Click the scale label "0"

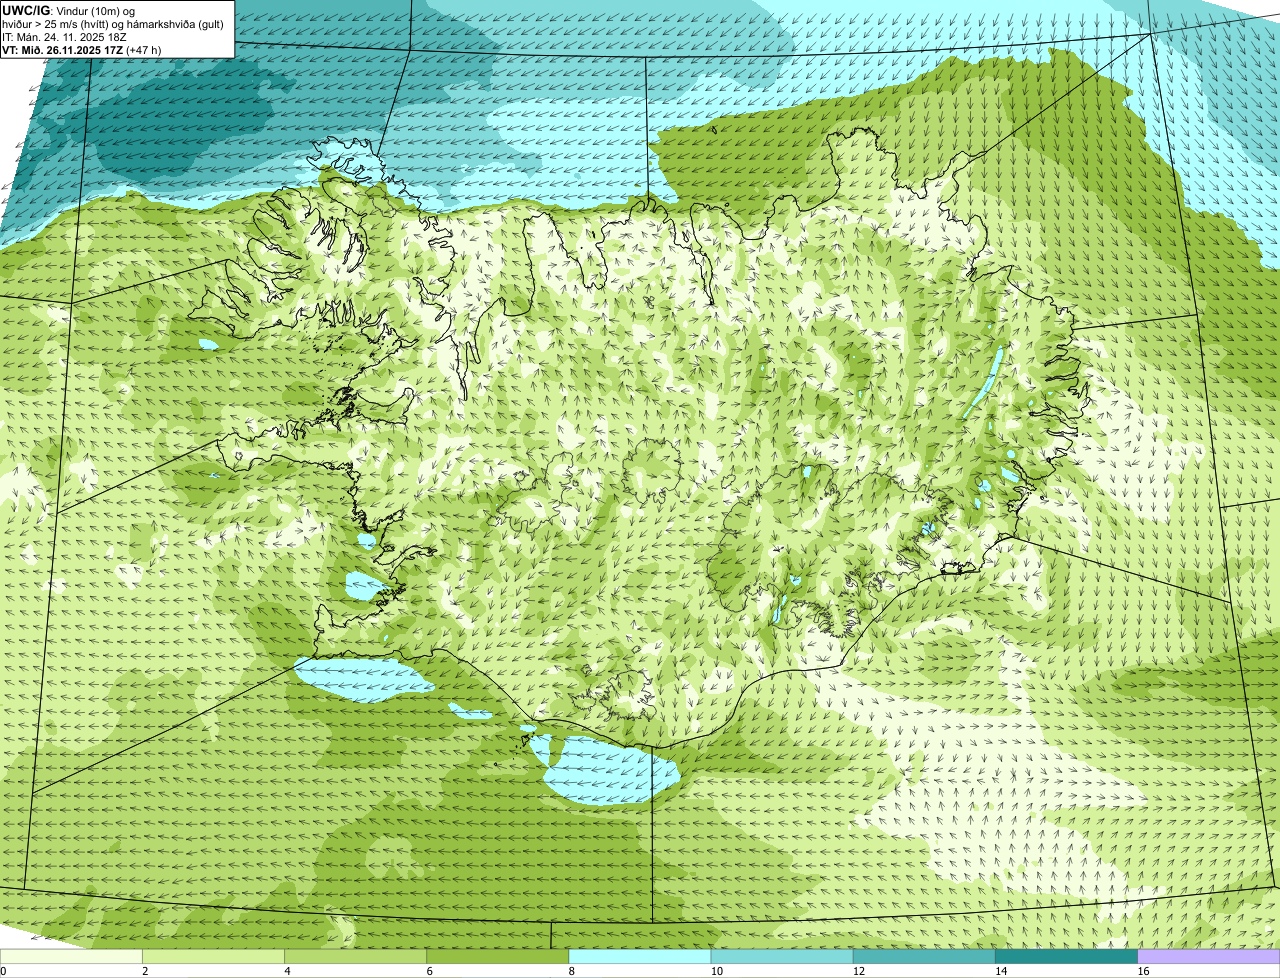tap(3, 971)
